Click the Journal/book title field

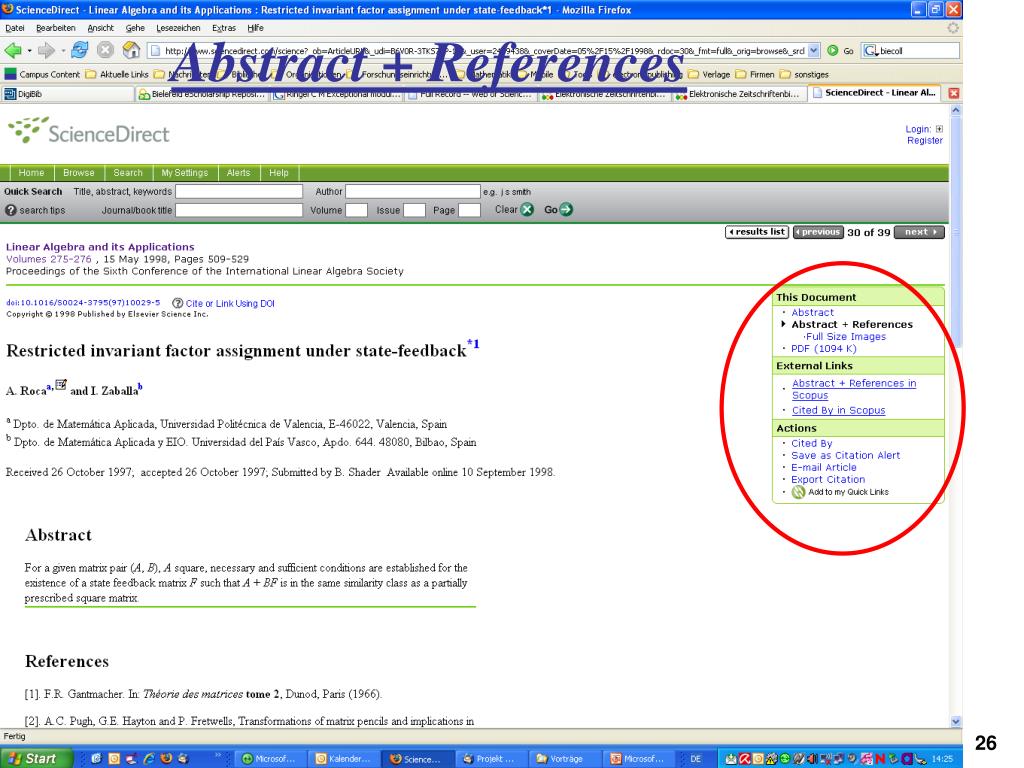(x=239, y=210)
